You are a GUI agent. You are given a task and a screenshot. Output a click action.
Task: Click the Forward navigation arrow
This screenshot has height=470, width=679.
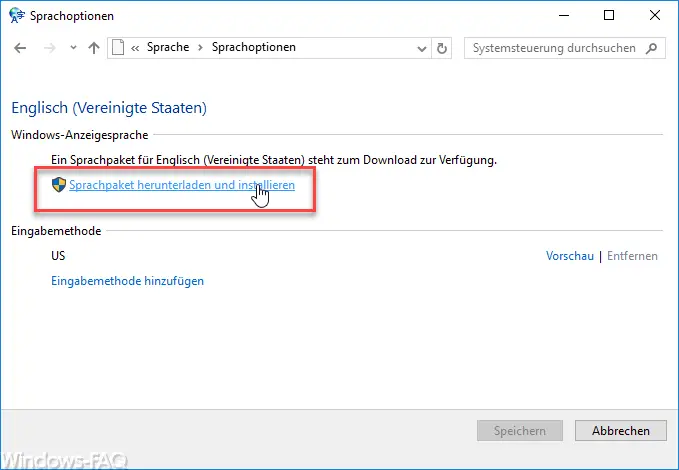pos(49,48)
